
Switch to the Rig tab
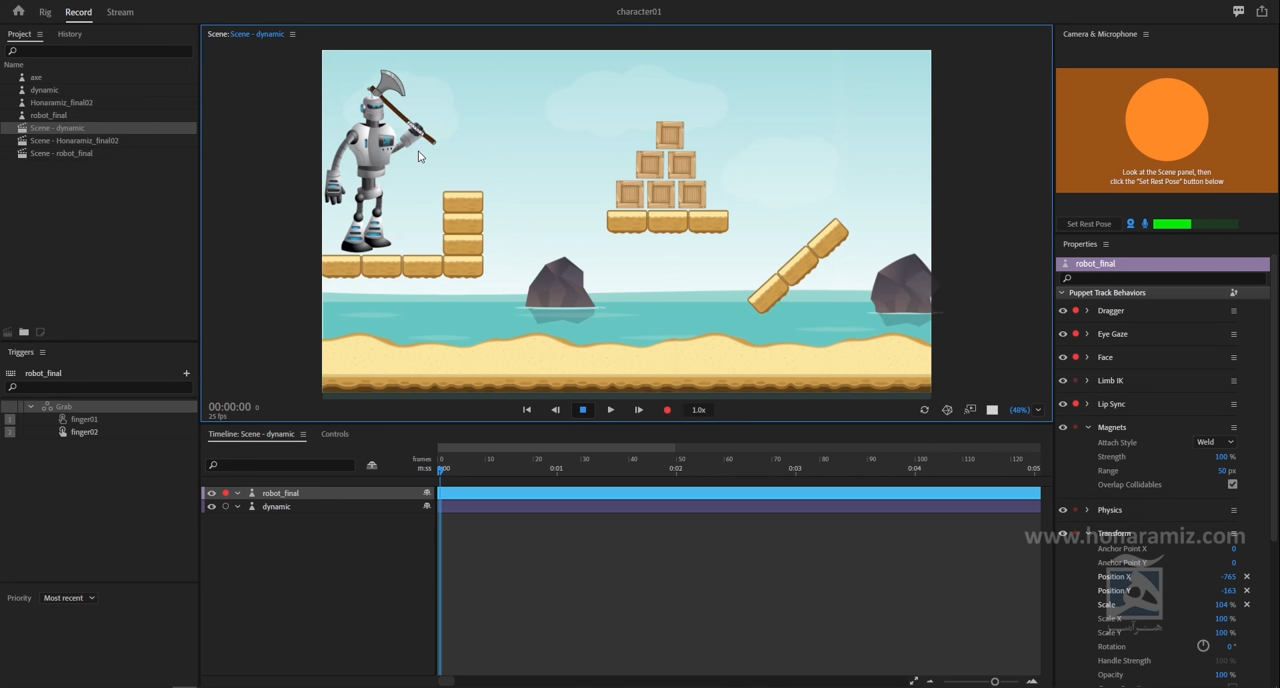tap(45, 12)
